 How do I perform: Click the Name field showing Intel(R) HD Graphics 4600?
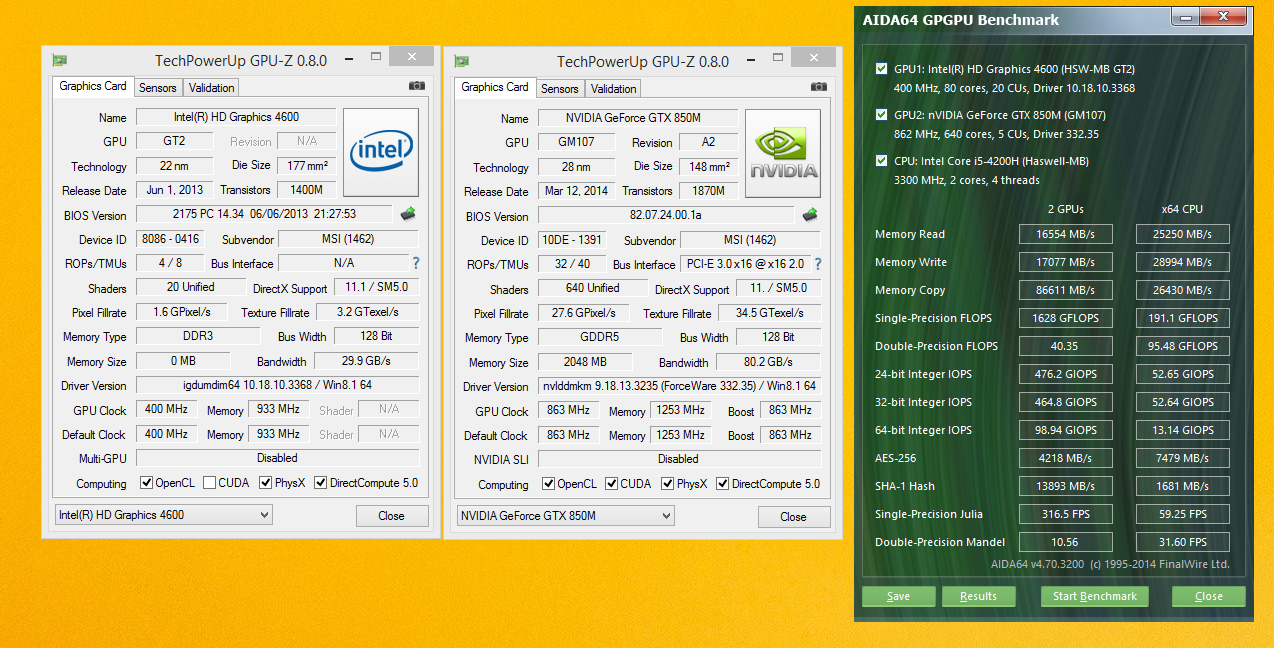click(236, 117)
